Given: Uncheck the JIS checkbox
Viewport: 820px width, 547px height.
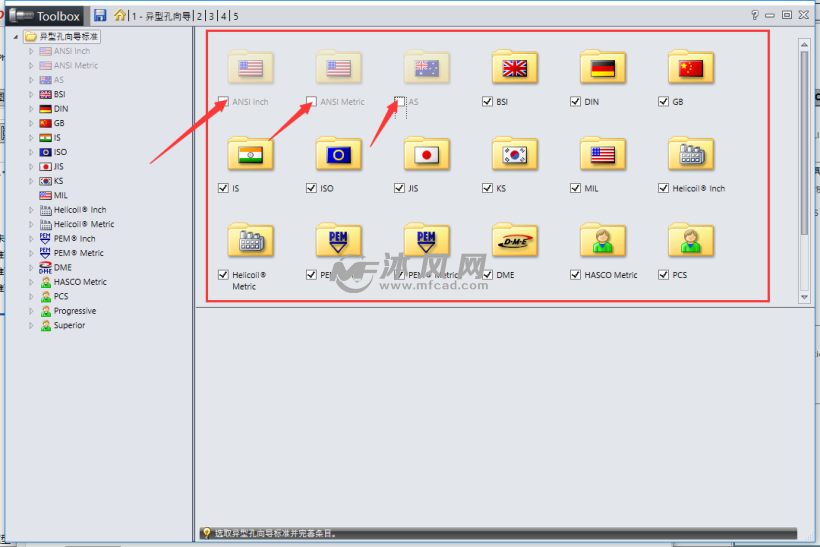Looking at the screenshot, I should click(x=400, y=188).
